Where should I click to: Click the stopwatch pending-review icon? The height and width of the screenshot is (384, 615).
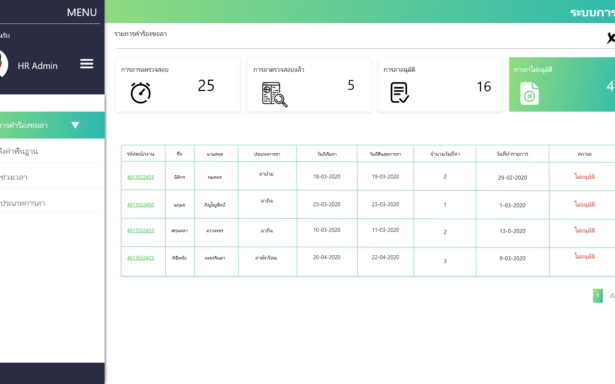(x=140, y=93)
